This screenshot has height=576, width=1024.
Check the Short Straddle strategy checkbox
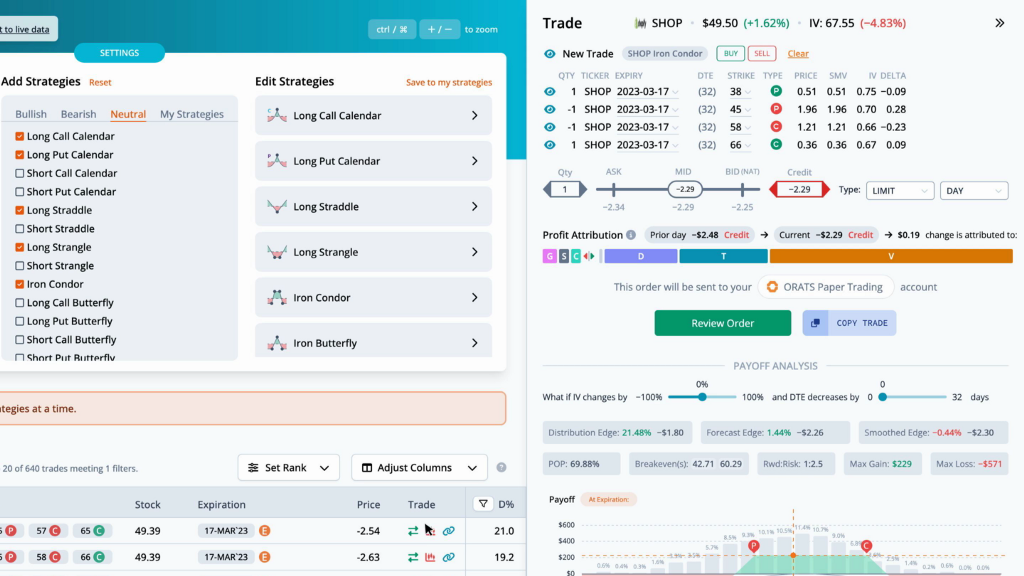tap(20, 229)
